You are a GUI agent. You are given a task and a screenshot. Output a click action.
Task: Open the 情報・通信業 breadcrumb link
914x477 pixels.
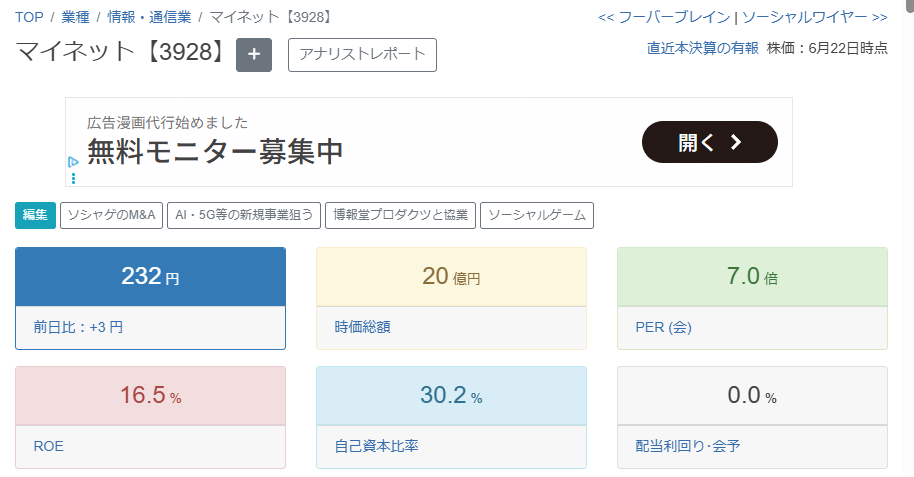tap(149, 17)
